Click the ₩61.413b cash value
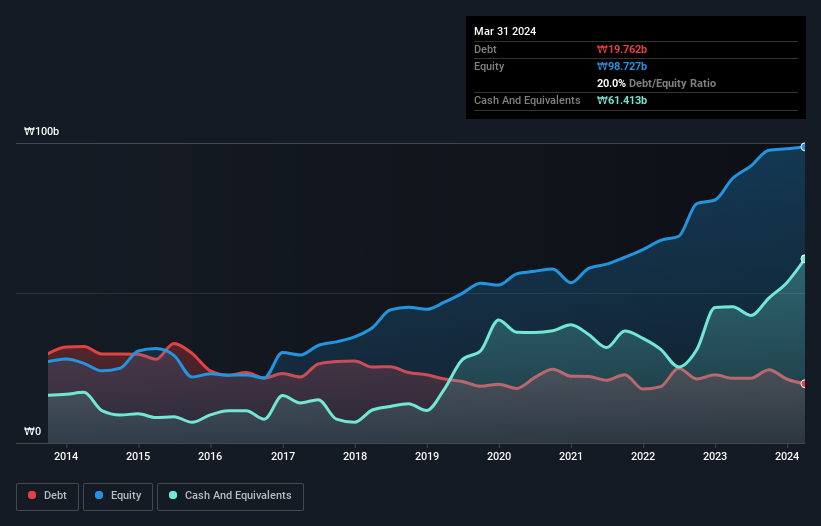Screen dimensions: 821x526 622,100
